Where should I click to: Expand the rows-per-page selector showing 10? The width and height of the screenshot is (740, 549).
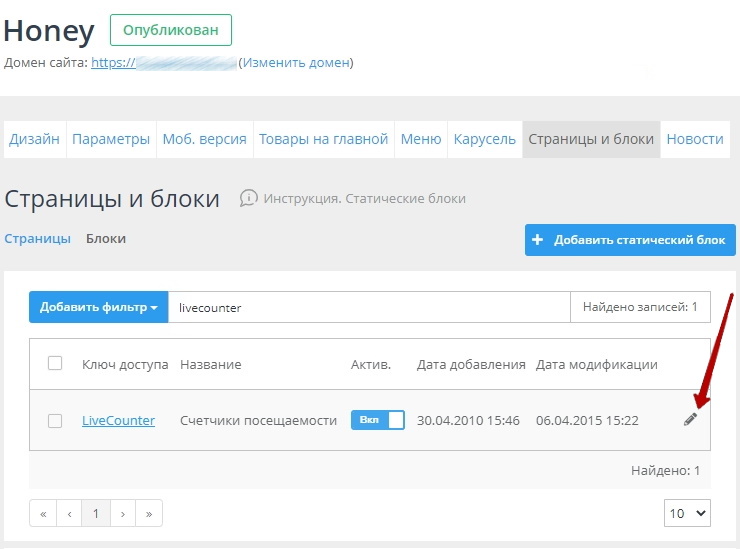click(x=687, y=513)
